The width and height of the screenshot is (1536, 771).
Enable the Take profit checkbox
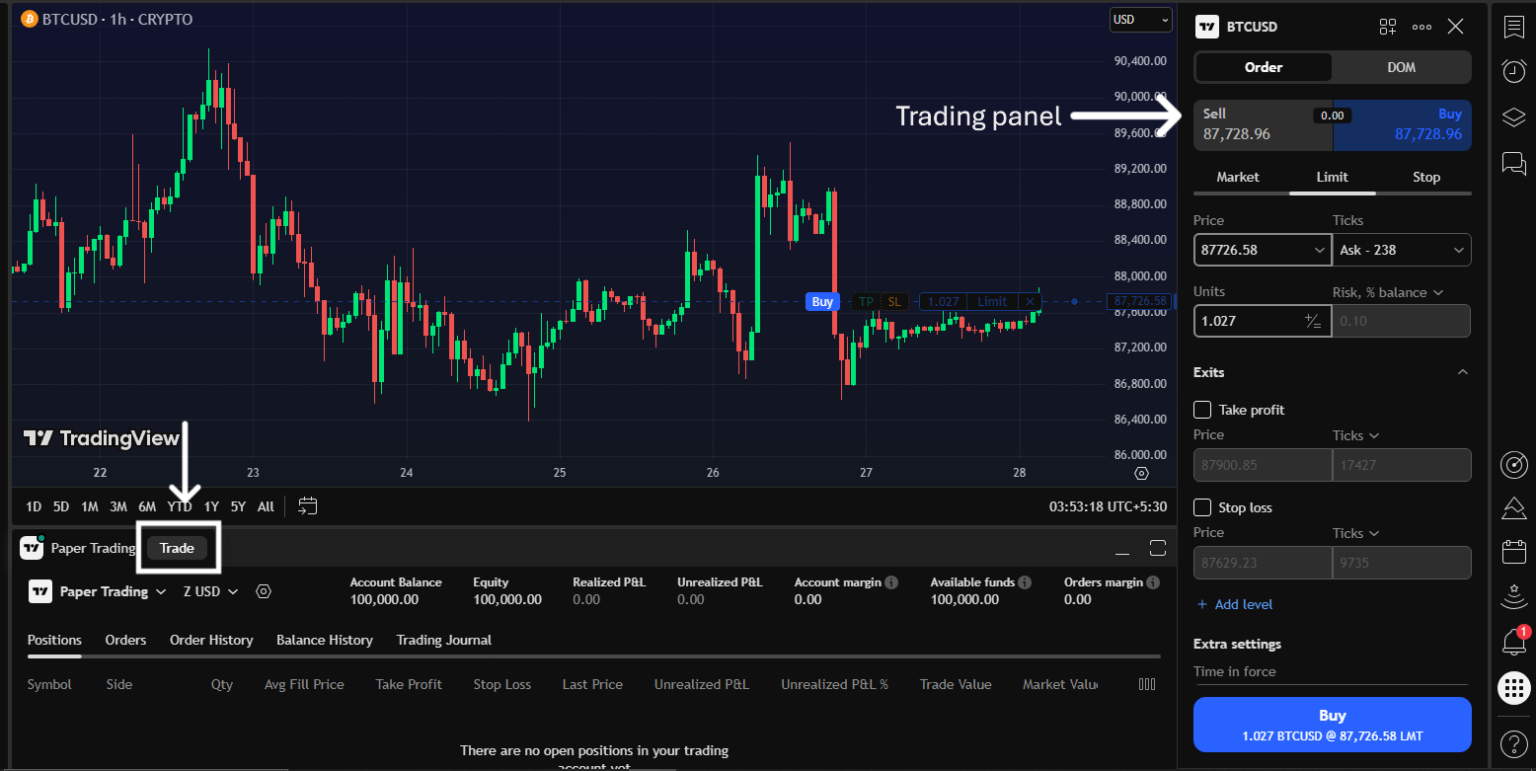tap(1202, 409)
